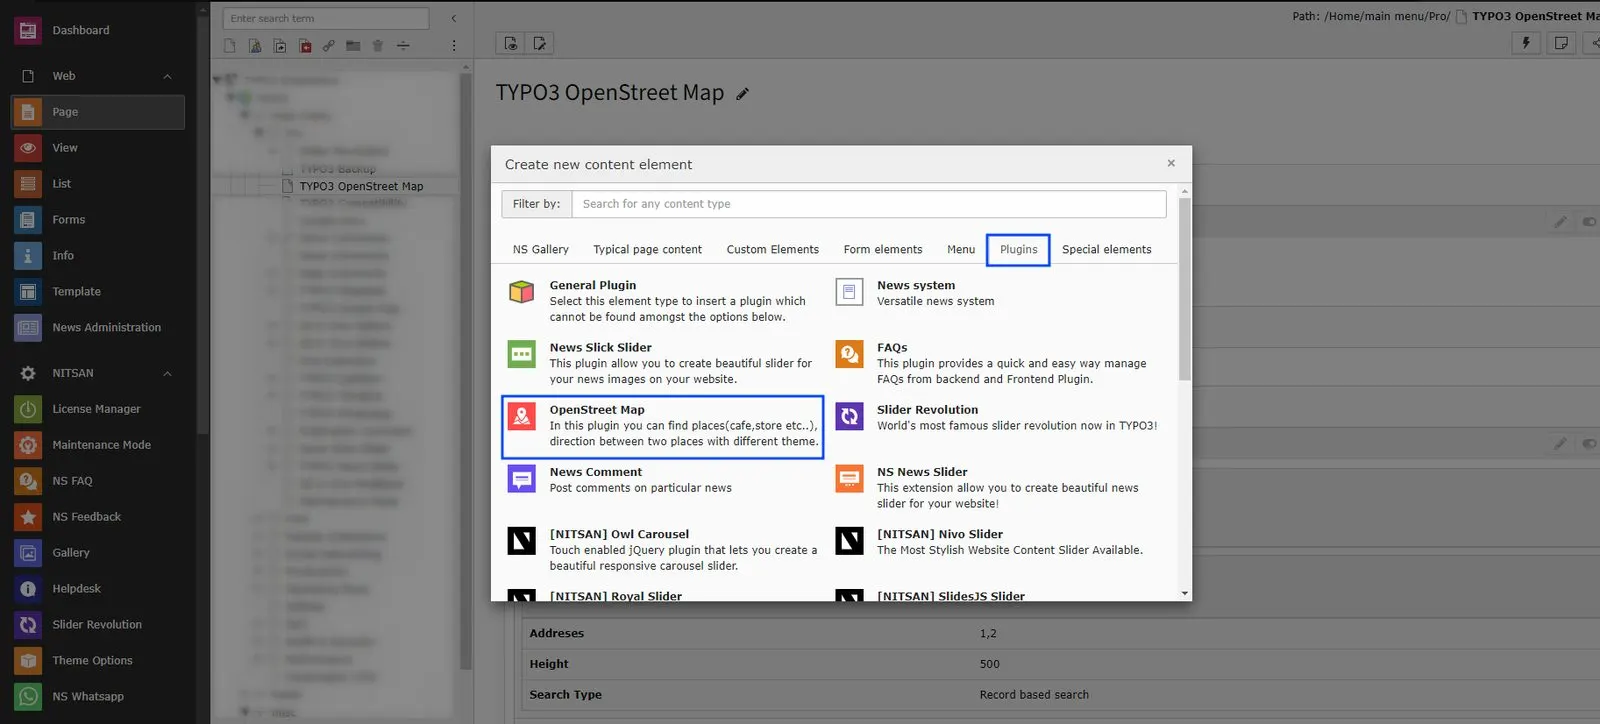Open Slider Revolution module in sidebar
The image size is (1600, 724).
coord(97,625)
